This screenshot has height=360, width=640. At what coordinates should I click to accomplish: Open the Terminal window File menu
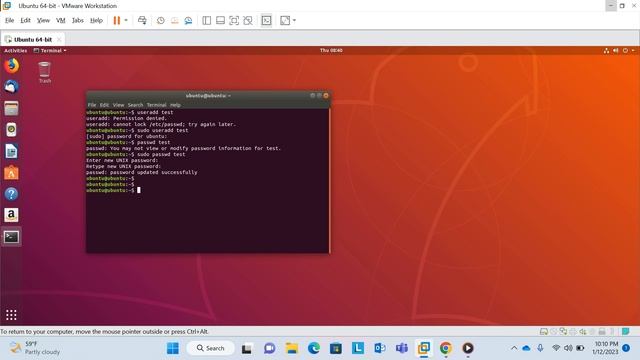coord(92,105)
